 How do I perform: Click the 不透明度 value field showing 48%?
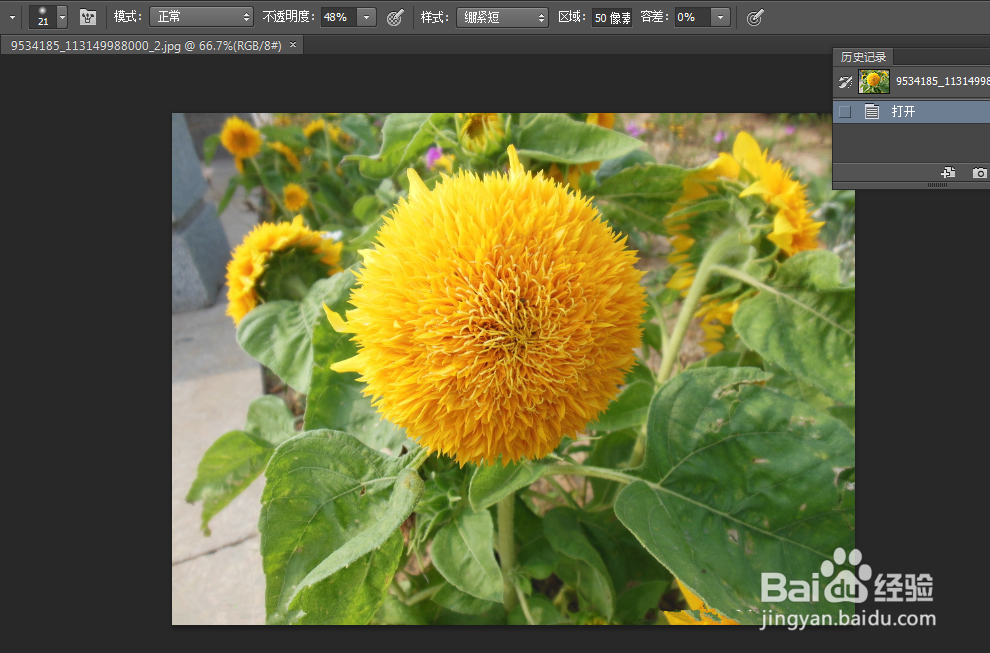coord(338,17)
